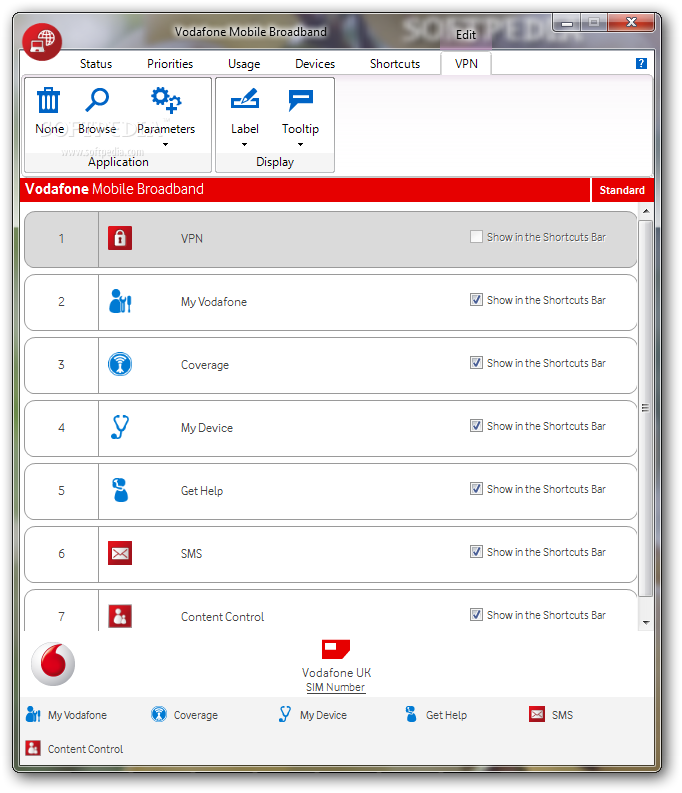
Task: Select the Coverage row label
Action: pyautogui.click(x=205, y=365)
